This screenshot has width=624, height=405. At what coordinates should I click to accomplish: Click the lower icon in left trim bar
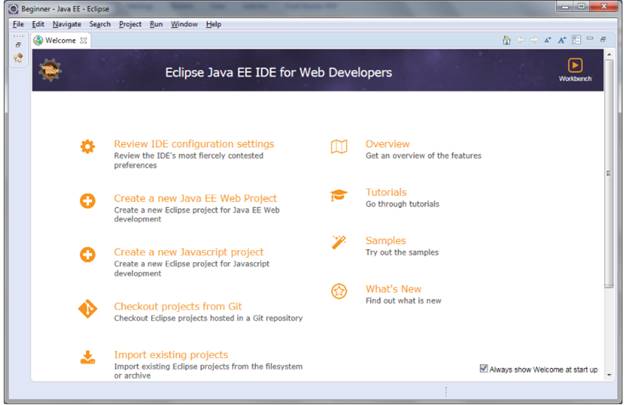point(18,58)
